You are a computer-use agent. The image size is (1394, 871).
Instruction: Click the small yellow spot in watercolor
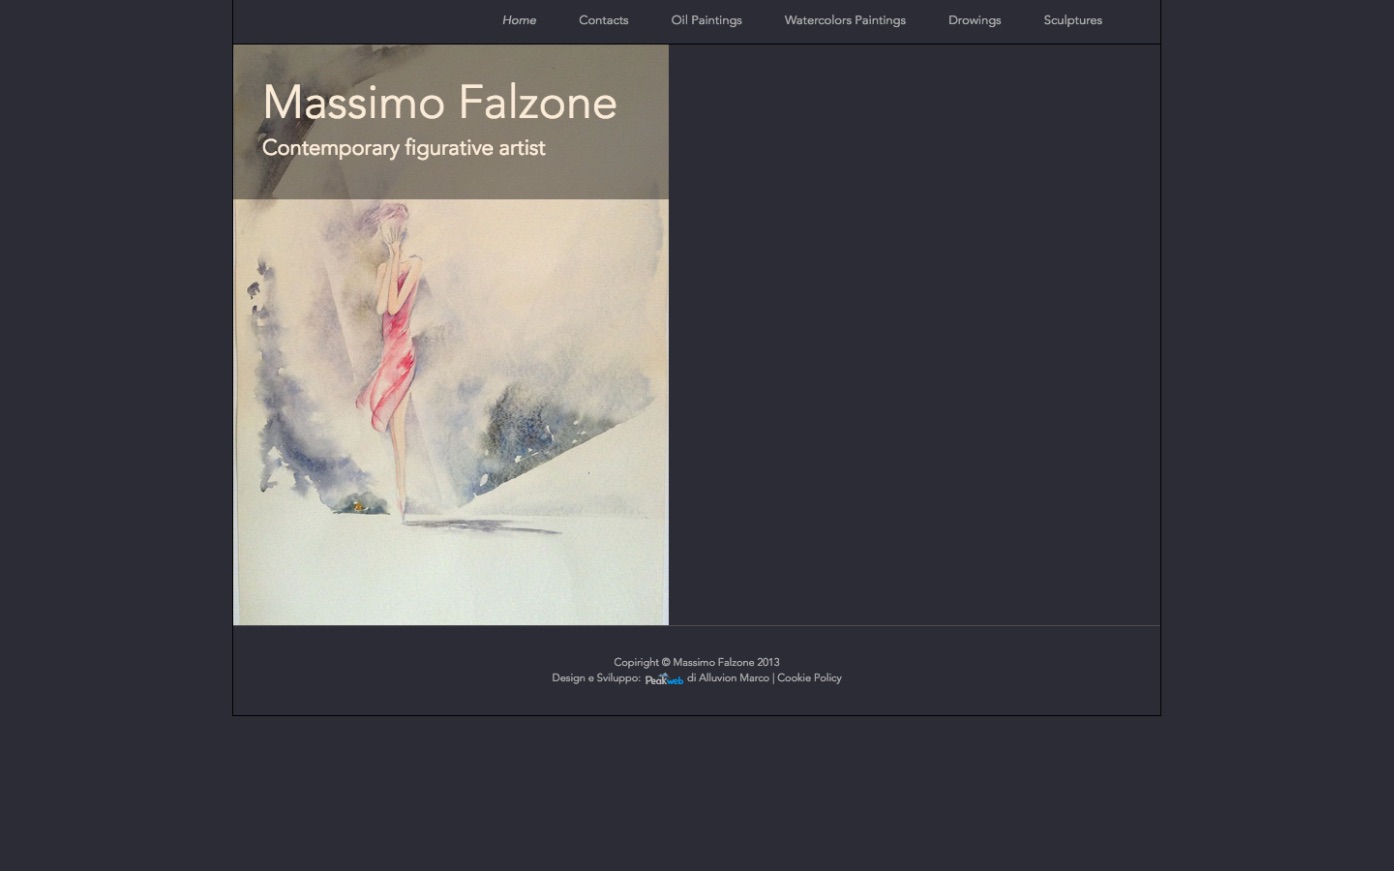[358, 508]
